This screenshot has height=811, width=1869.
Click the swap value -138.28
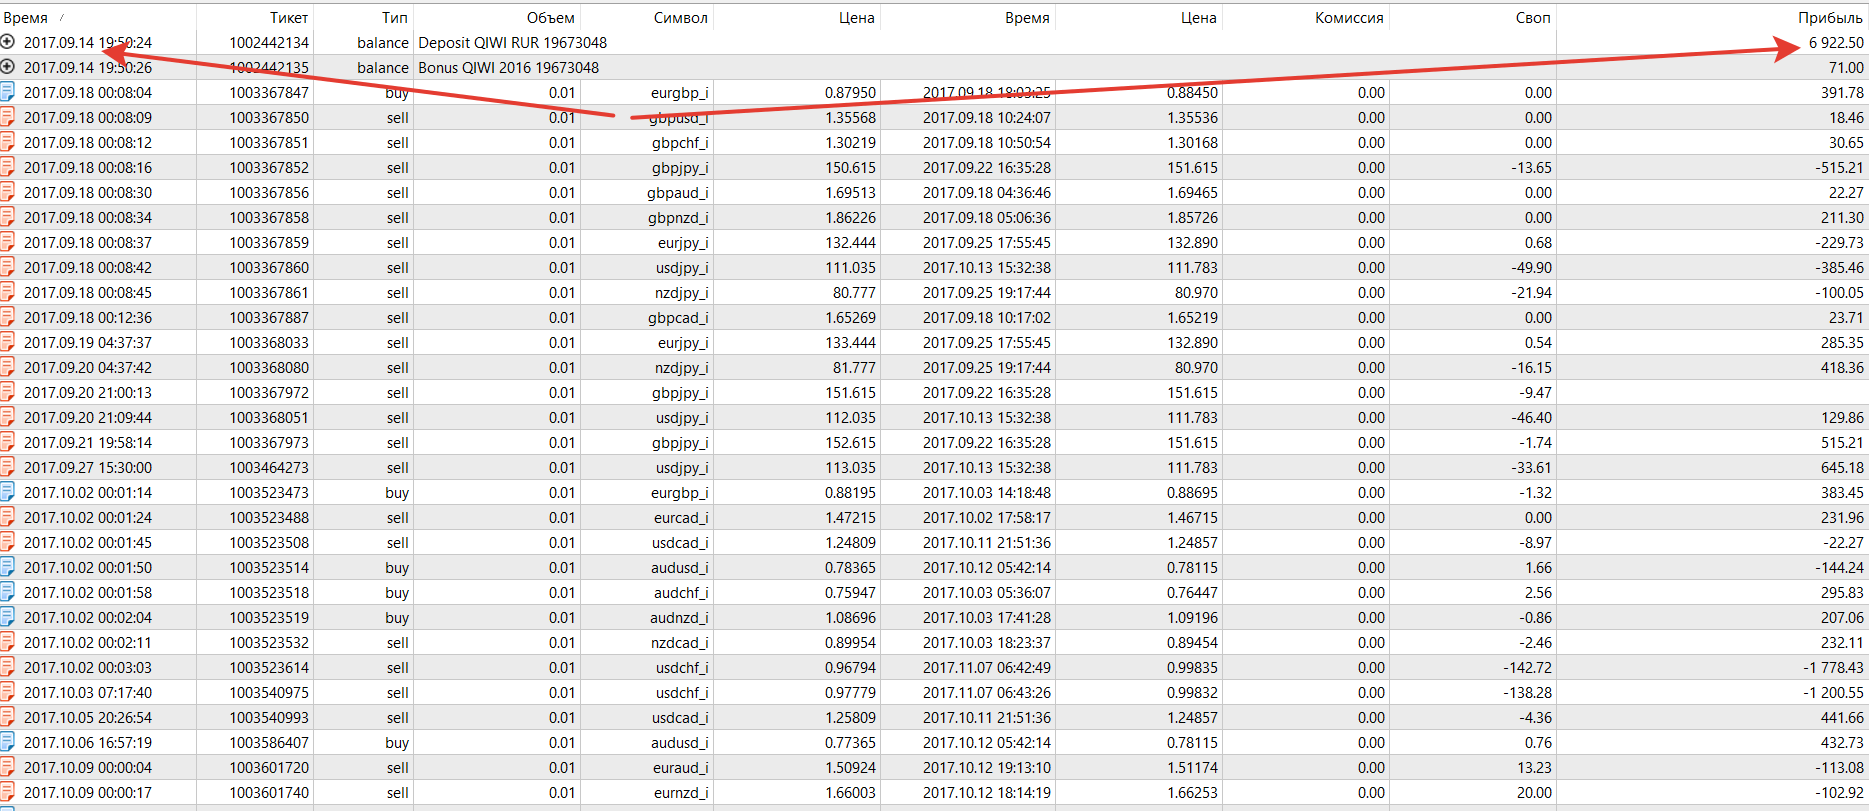[1528, 692]
